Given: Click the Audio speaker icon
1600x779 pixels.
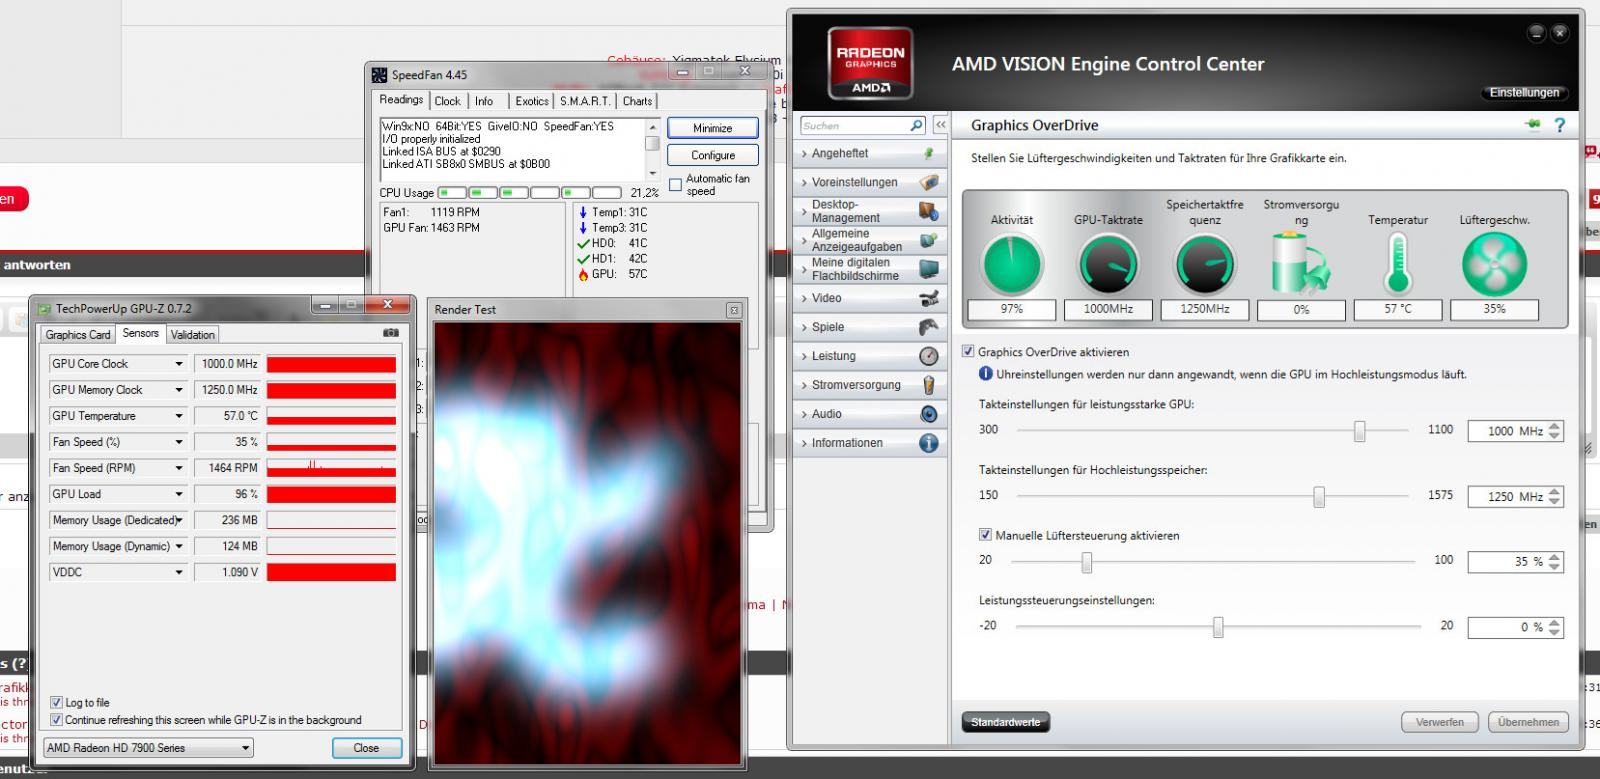Looking at the screenshot, I should pos(929,414).
